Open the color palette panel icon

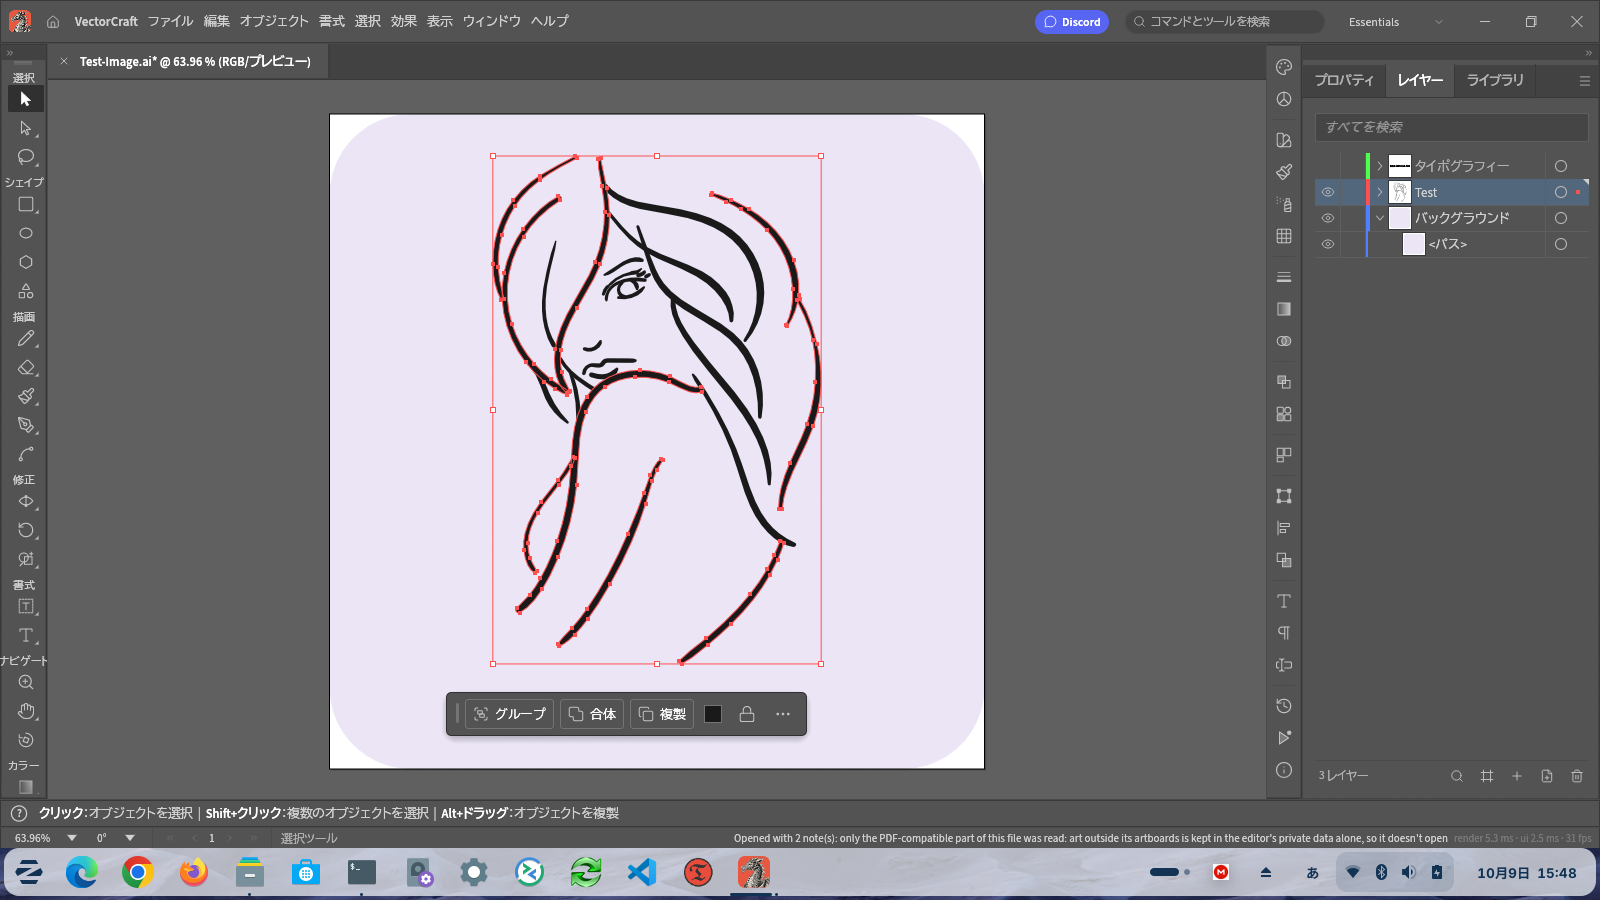[x=1284, y=67]
